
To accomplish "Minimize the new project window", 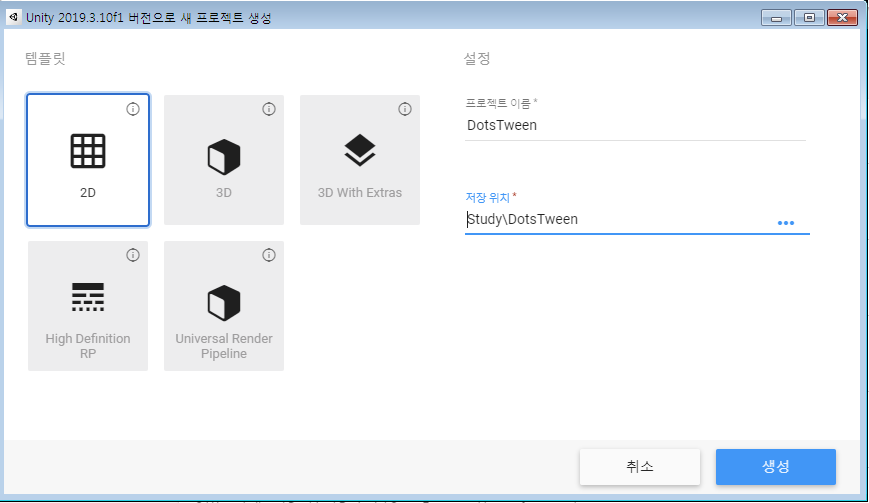I will (776, 18).
